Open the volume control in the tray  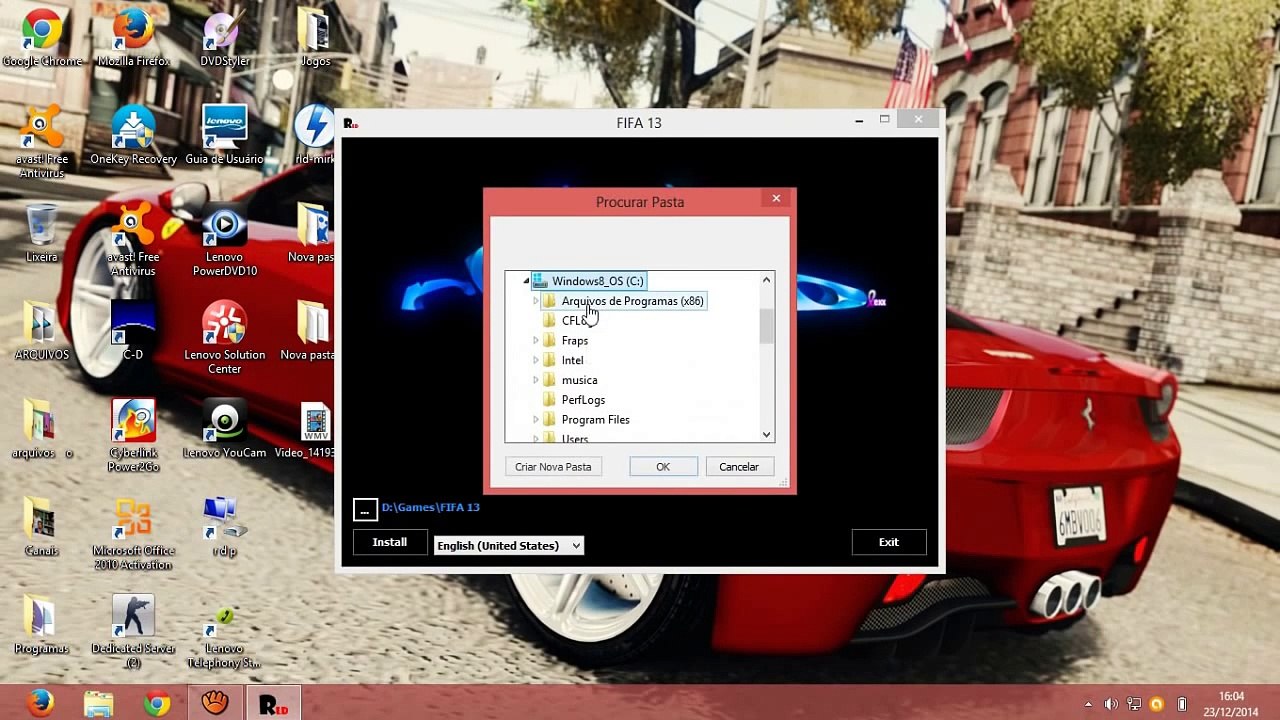[1111, 704]
